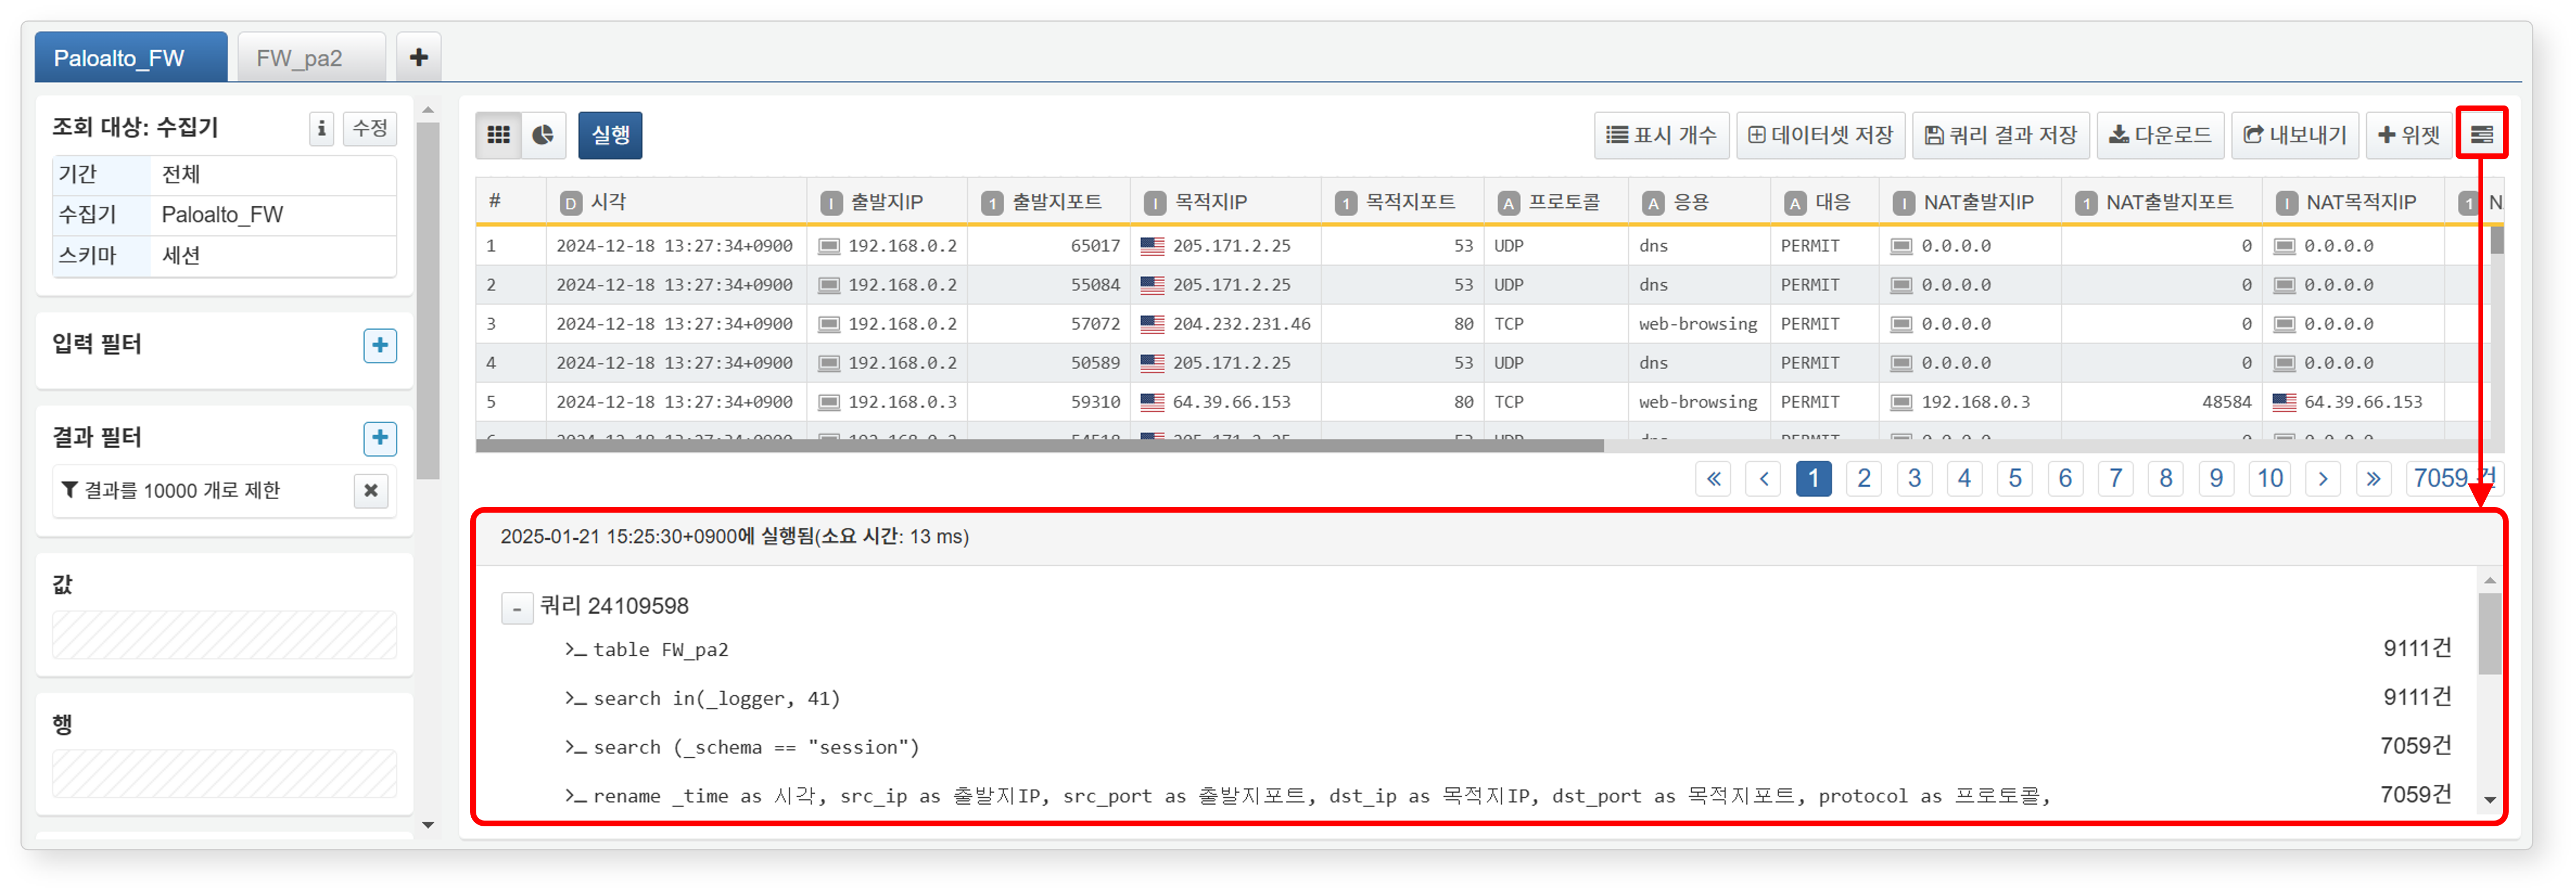Image resolution: width=2576 pixels, height=893 pixels.
Task: Open the 표시 개수 display count option
Action: [x=1661, y=135]
